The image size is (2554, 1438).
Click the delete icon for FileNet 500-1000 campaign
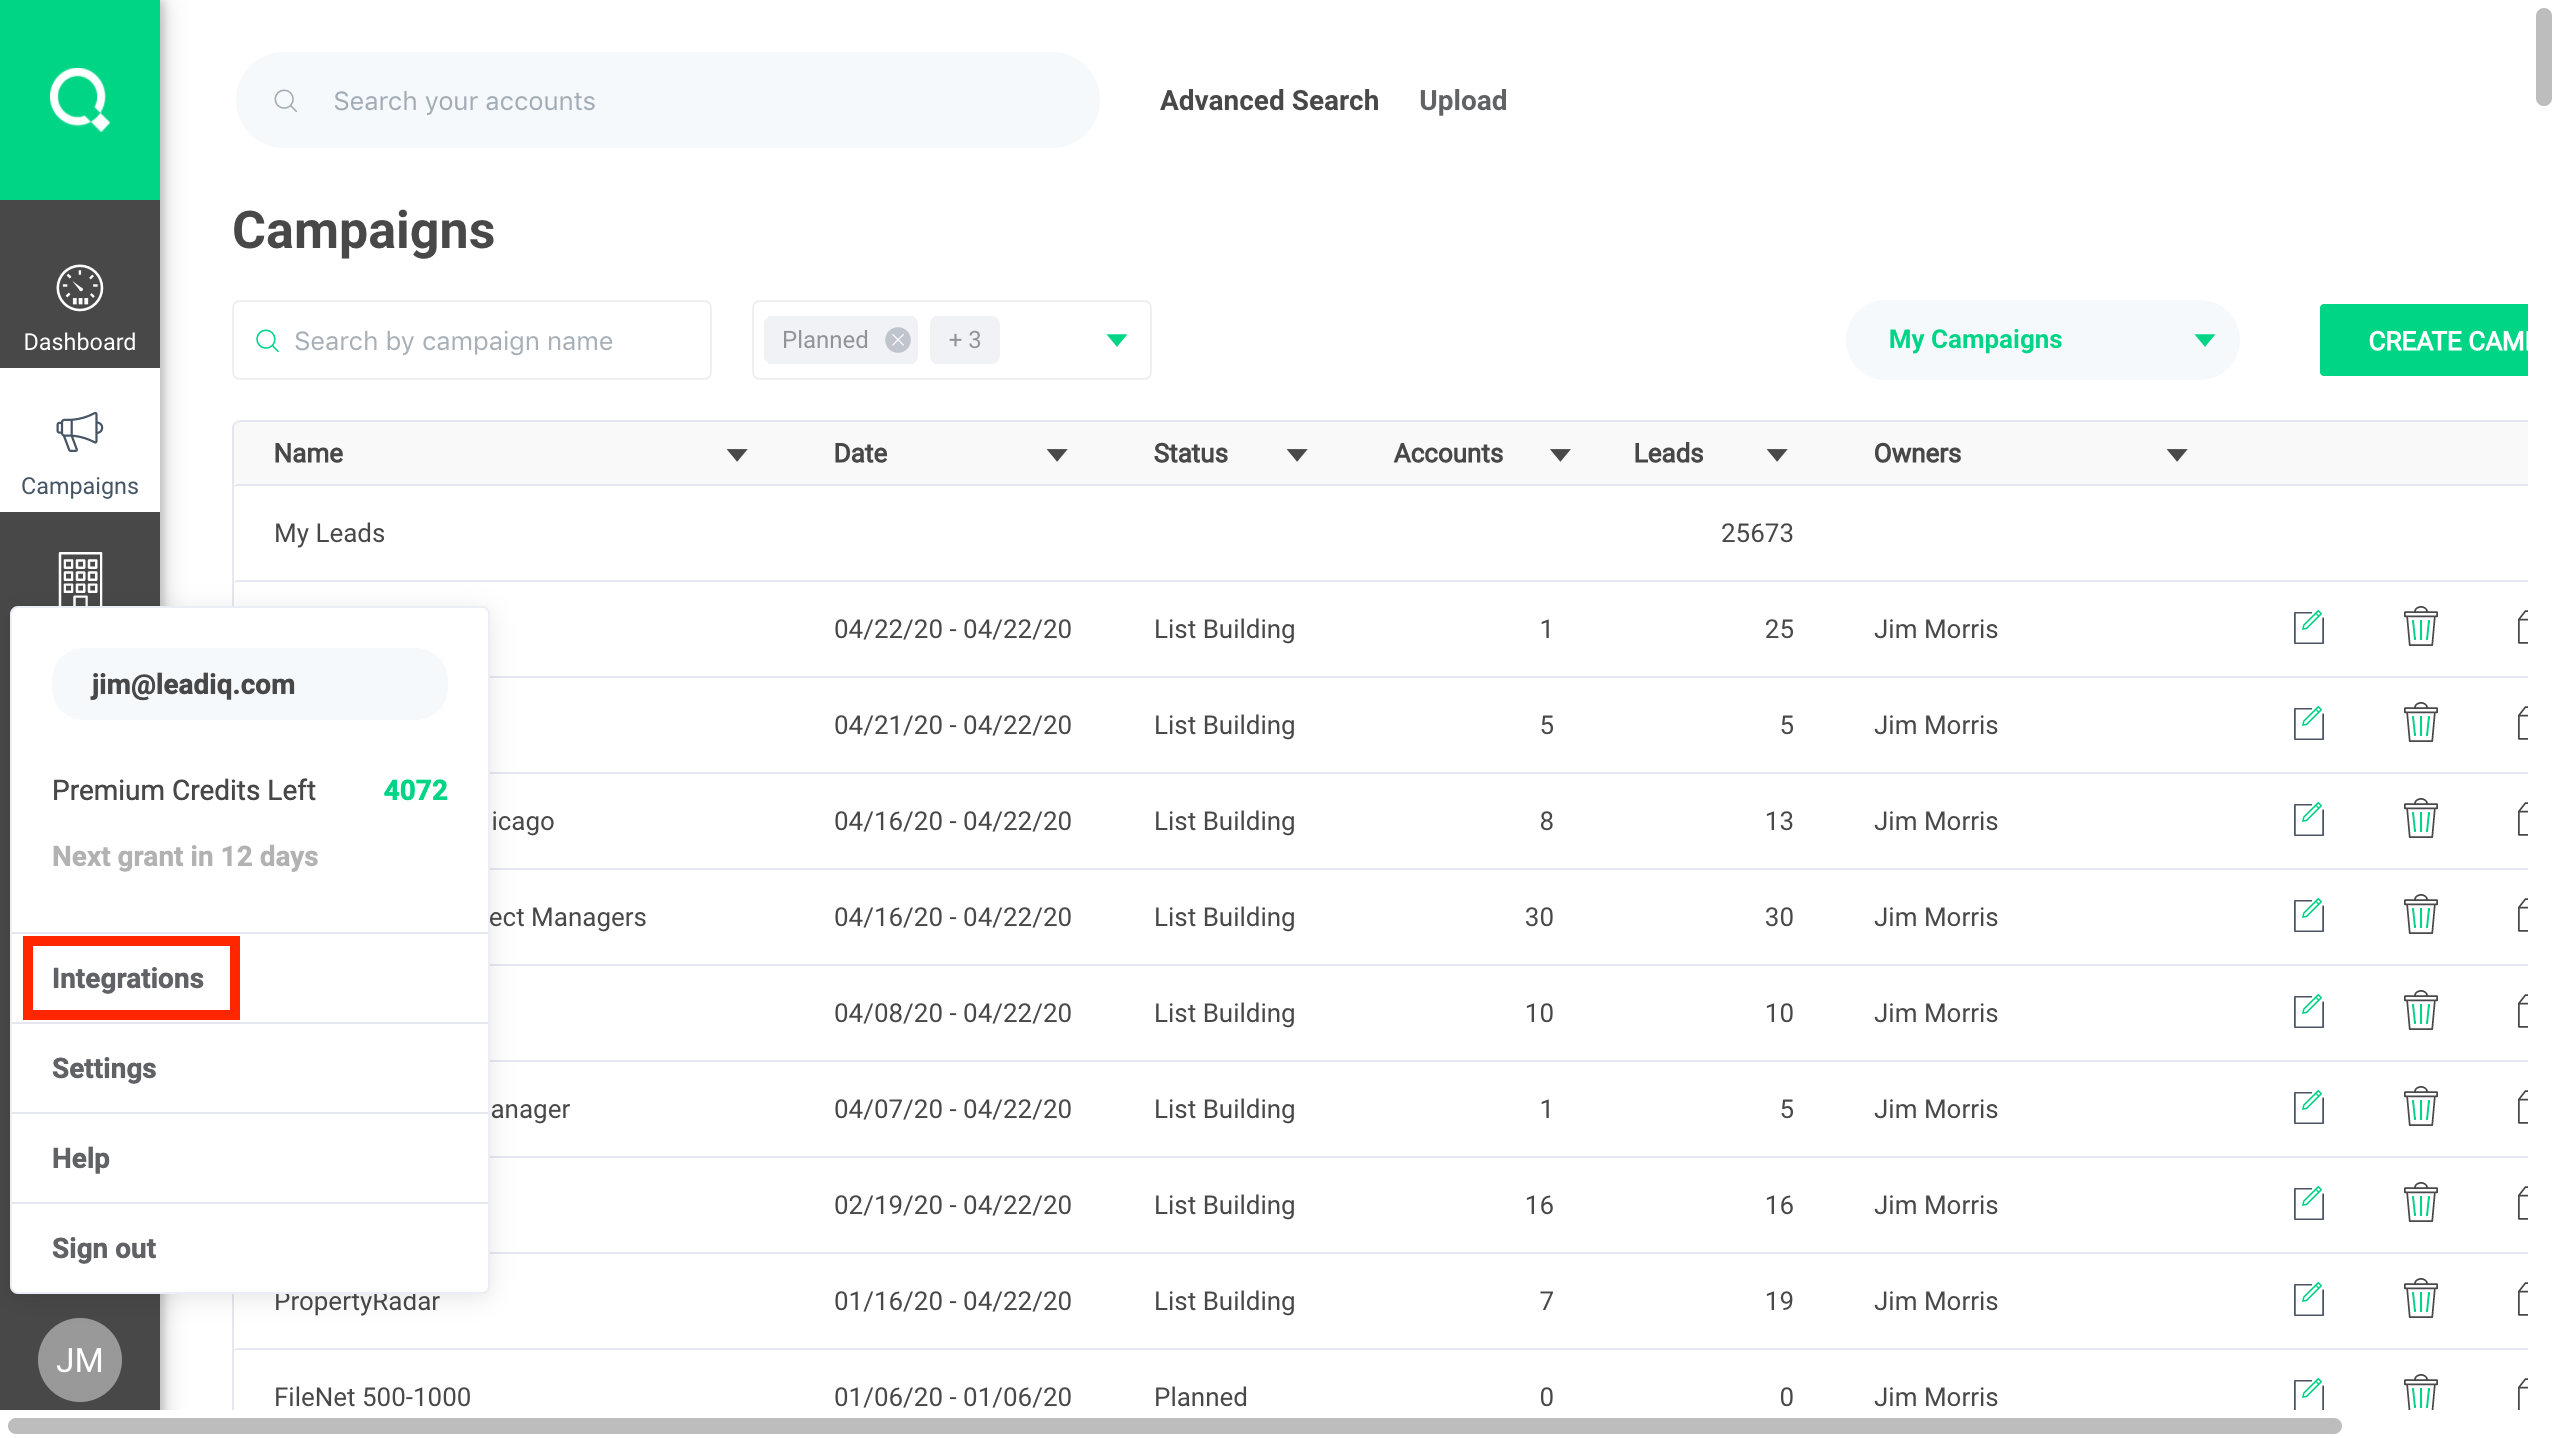pos(2417,1396)
